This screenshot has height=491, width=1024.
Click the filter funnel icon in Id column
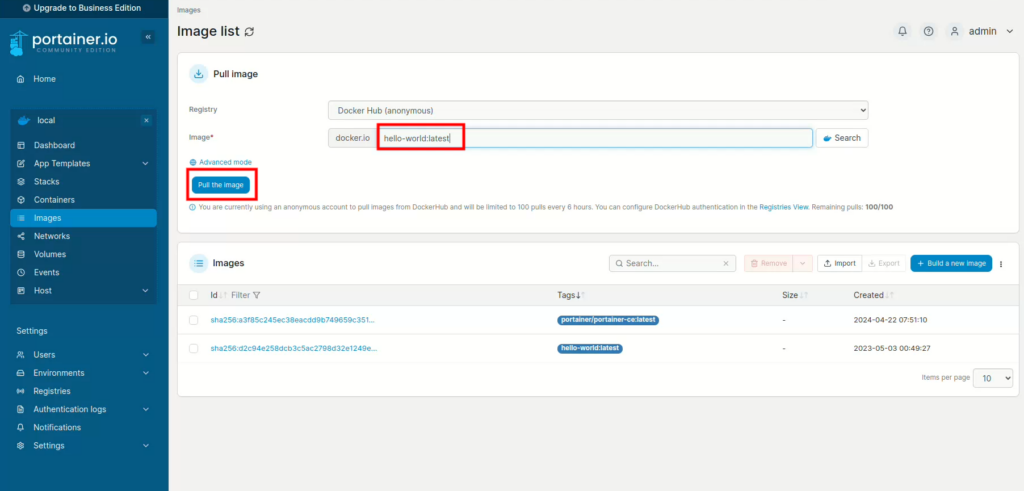[x=257, y=295]
